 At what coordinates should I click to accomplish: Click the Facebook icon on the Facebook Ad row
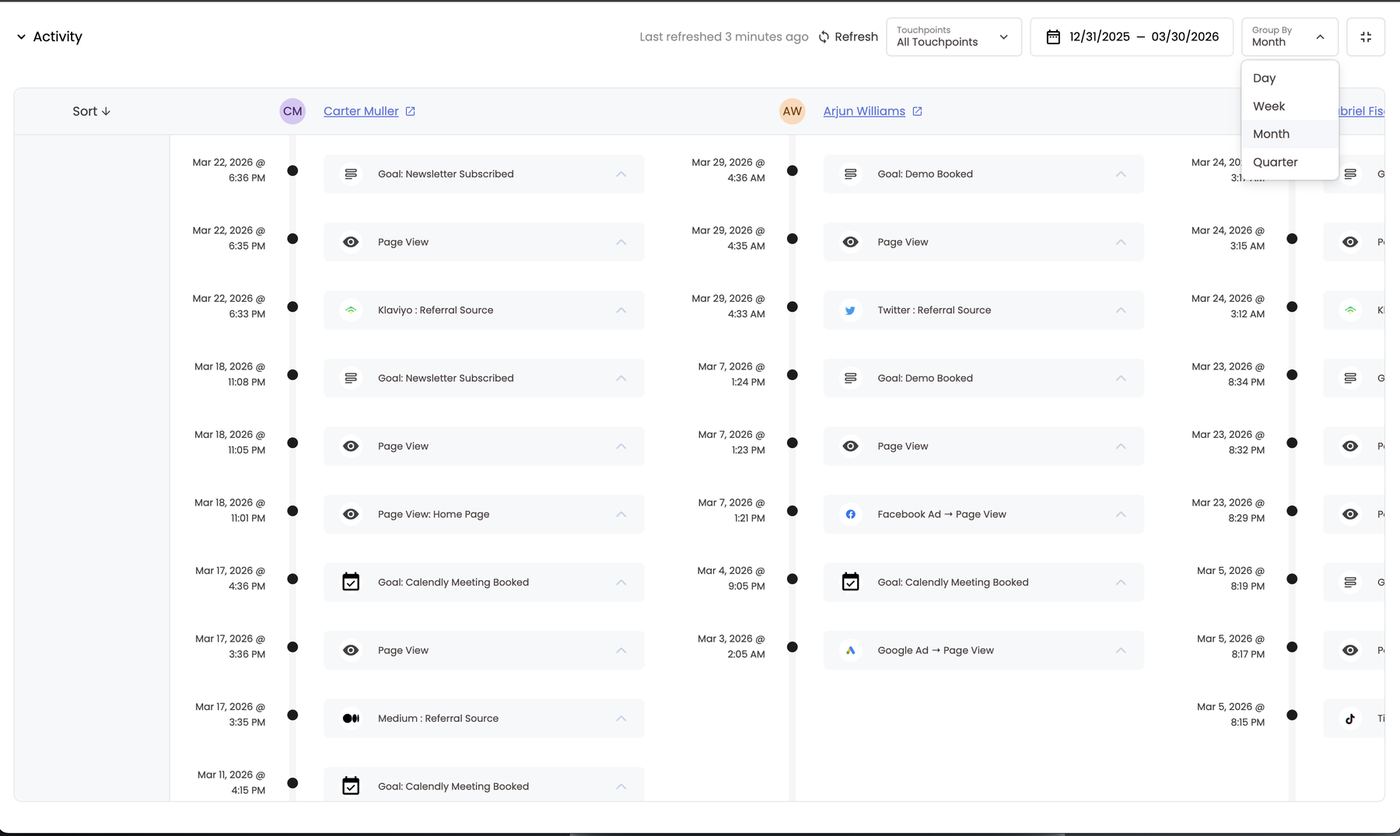click(x=850, y=514)
